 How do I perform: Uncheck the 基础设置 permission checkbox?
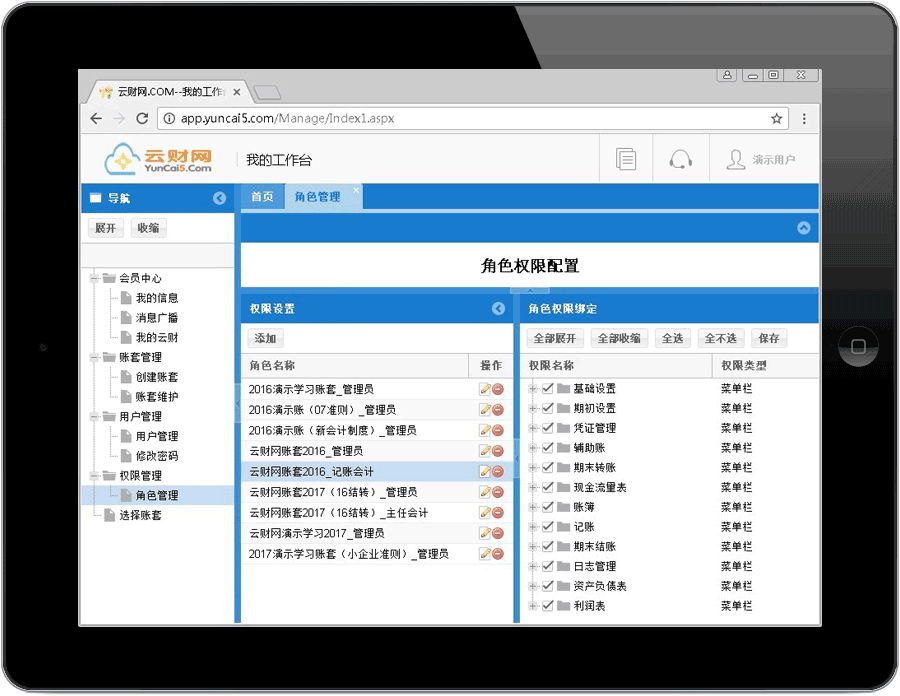pos(548,388)
